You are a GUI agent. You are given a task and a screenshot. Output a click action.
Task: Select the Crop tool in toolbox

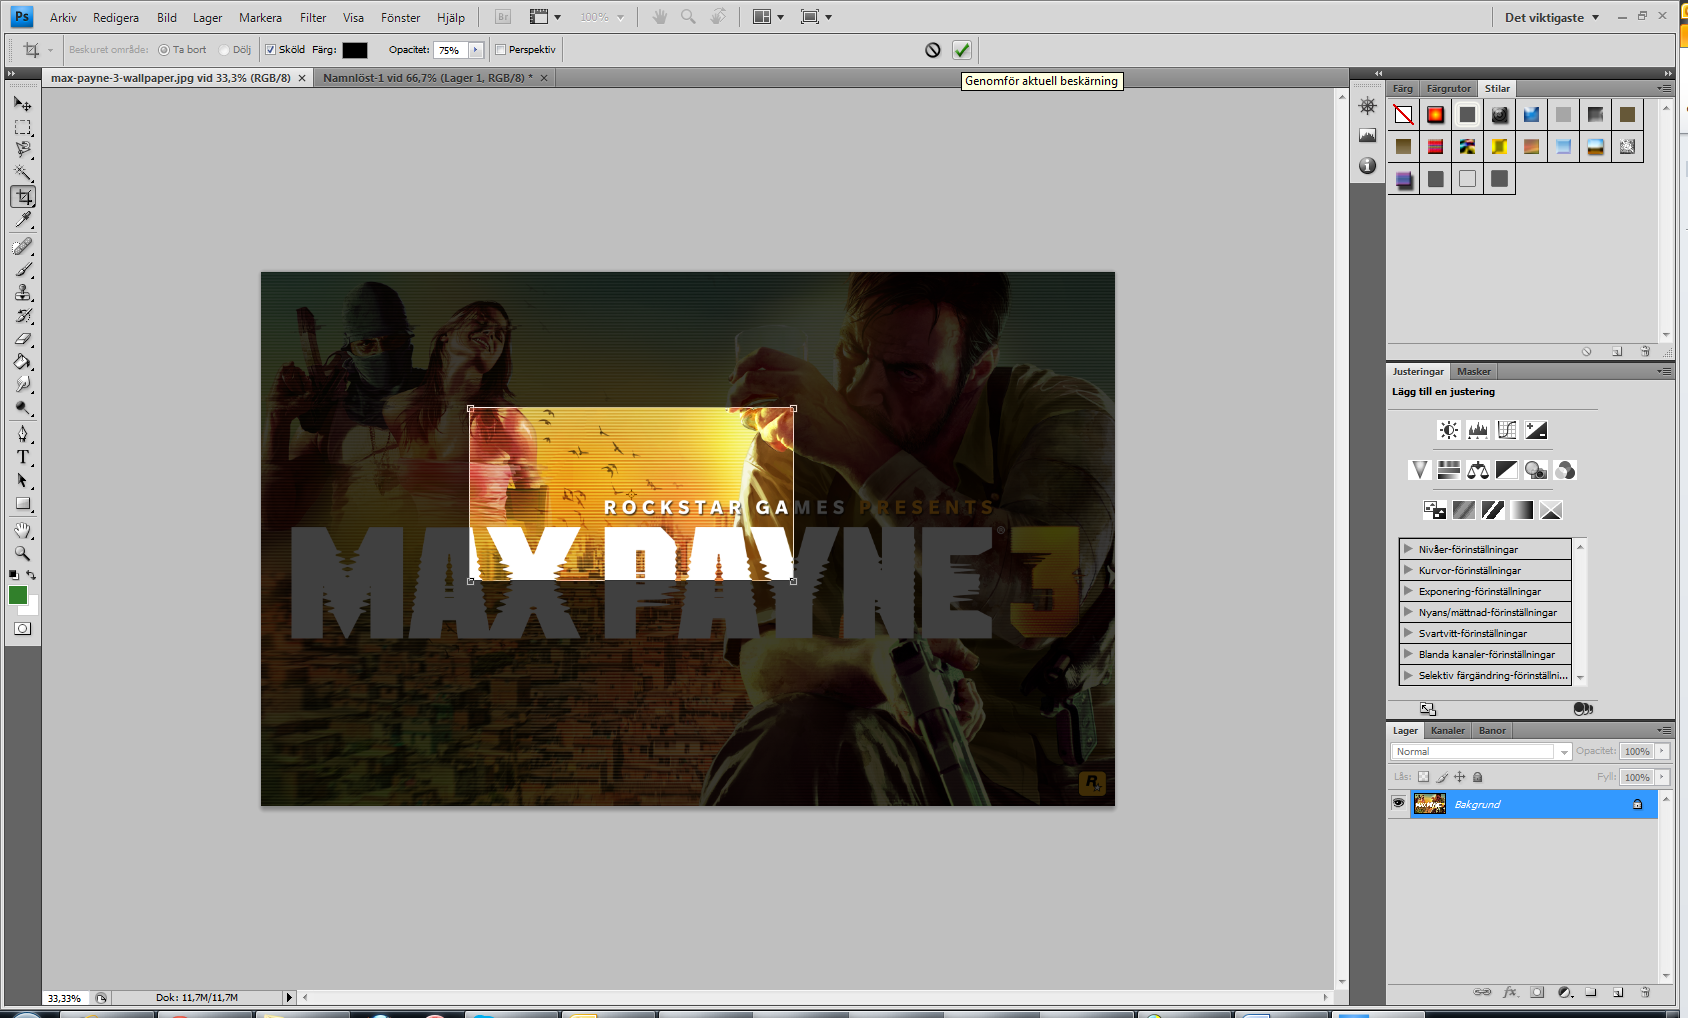(x=23, y=197)
